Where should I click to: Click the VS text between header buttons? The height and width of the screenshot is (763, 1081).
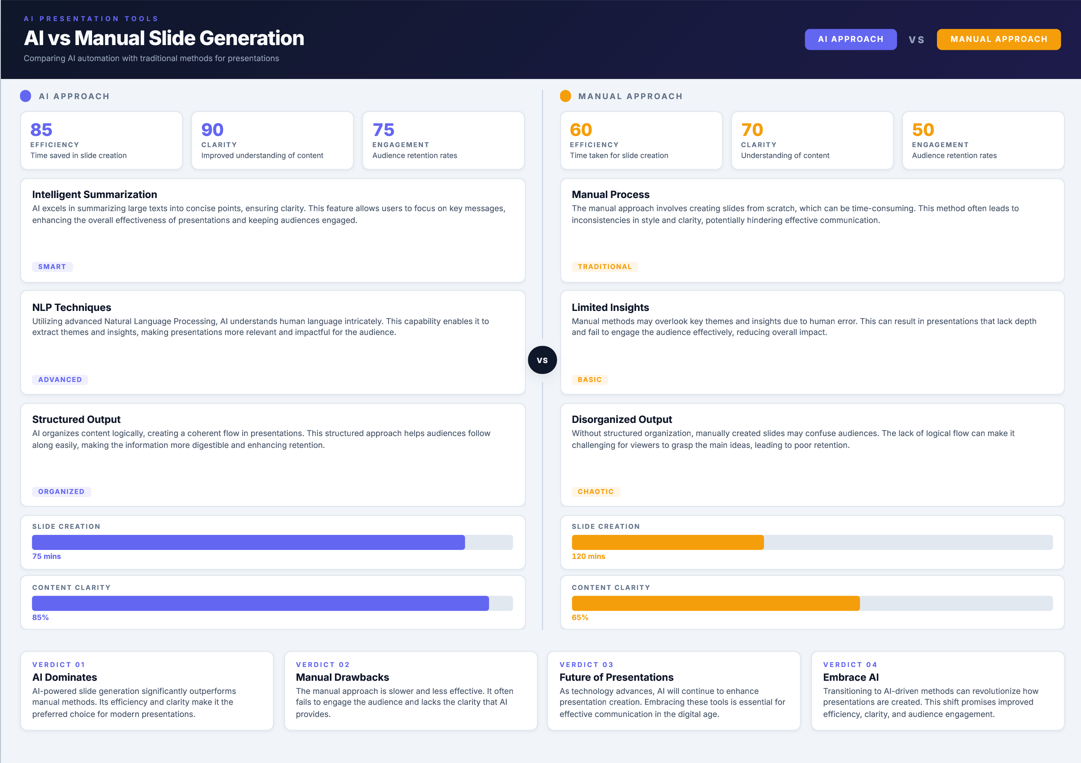pos(916,40)
